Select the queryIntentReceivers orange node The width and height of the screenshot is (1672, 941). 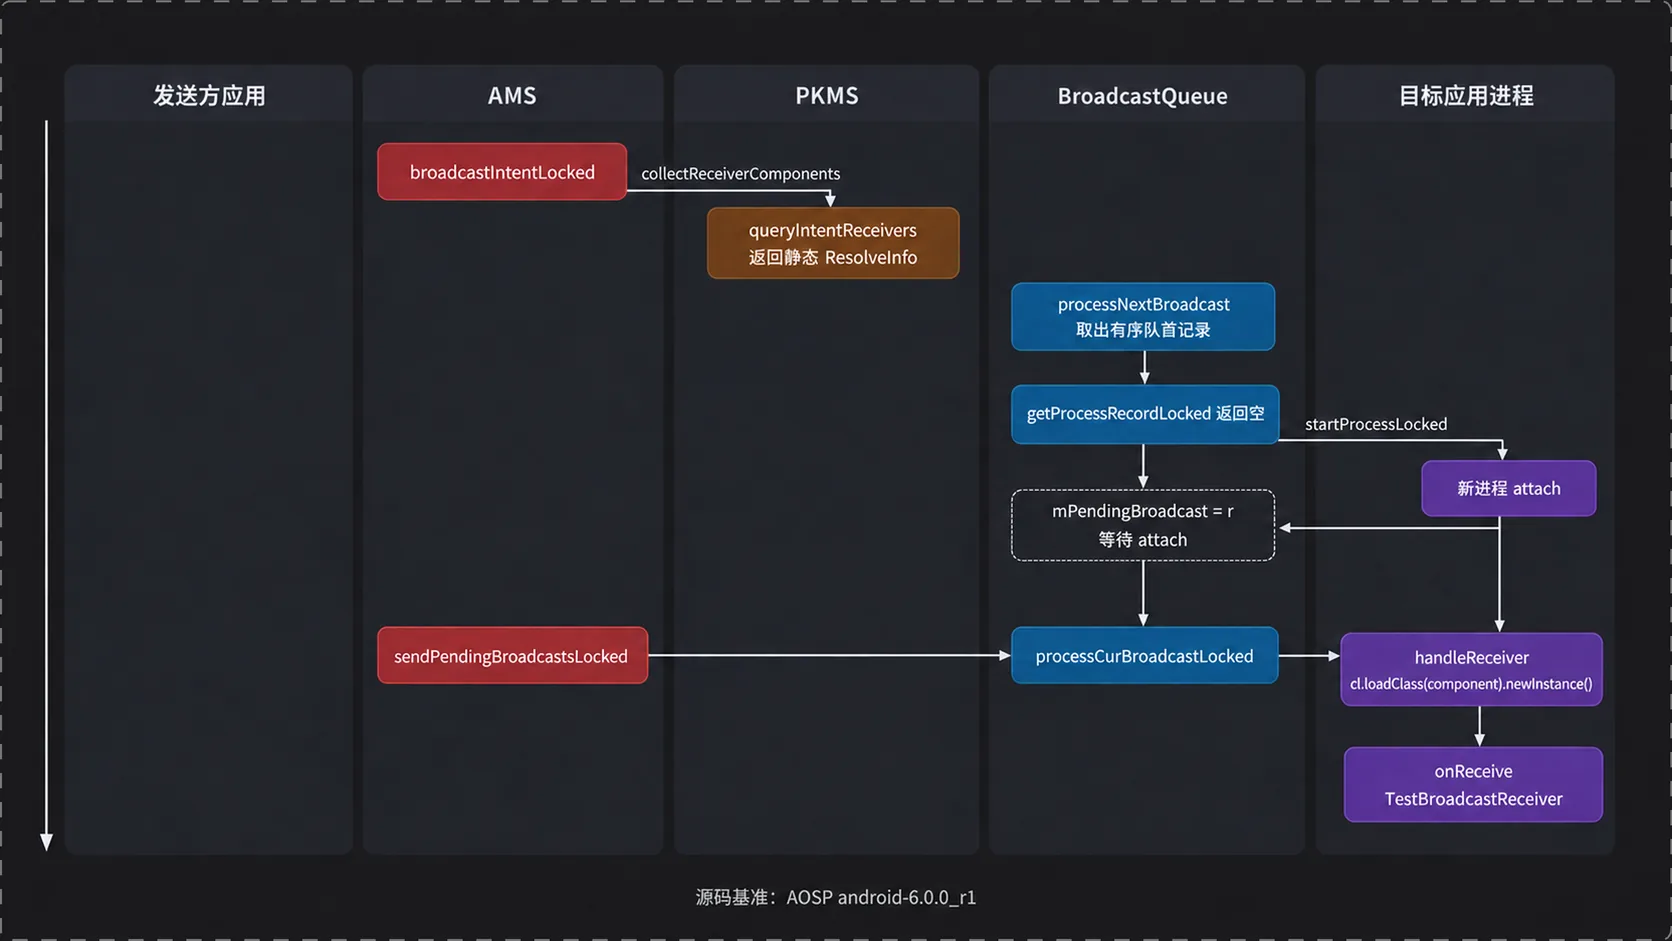click(x=833, y=243)
